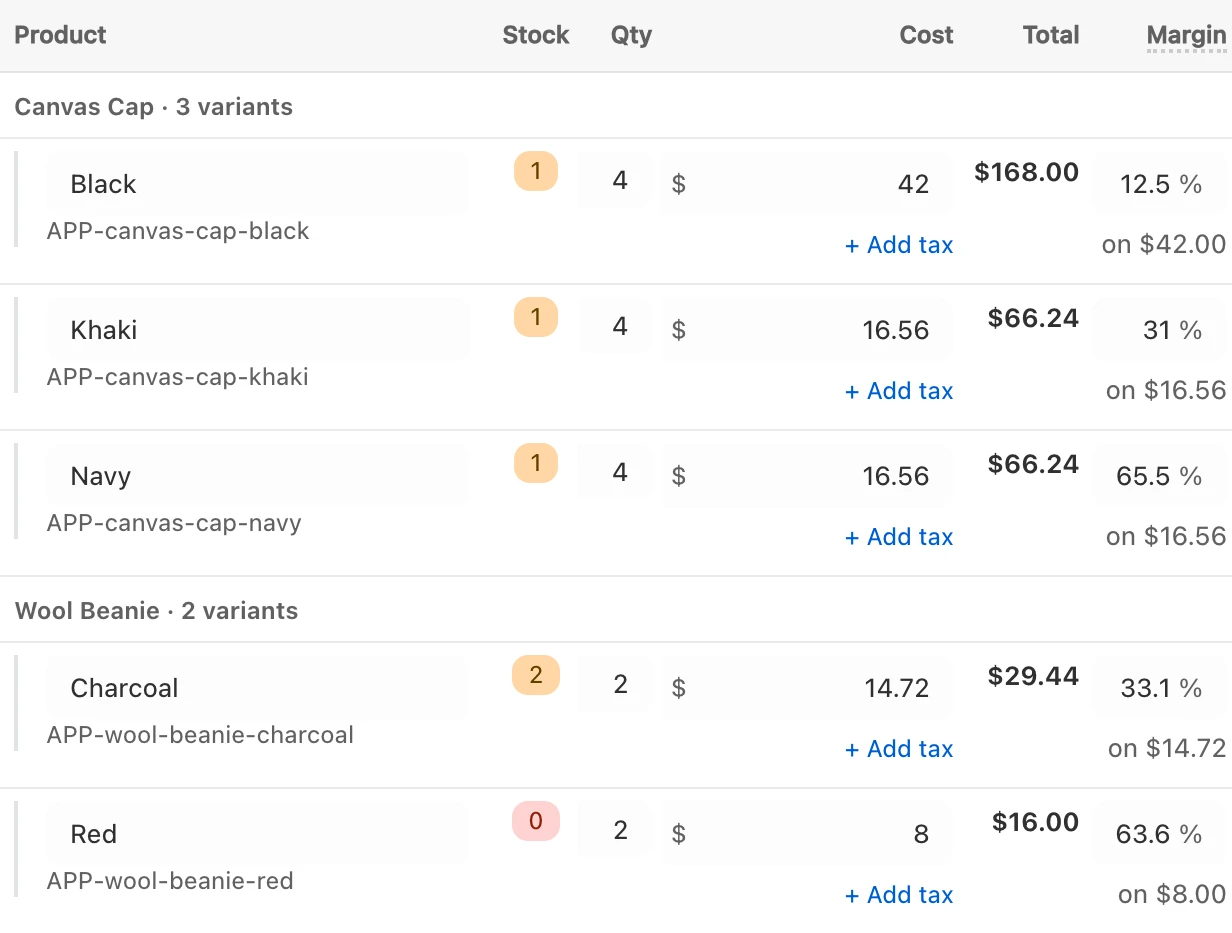
Task: Click the Black cap cost field showing 42
Action: [x=806, y=184]
